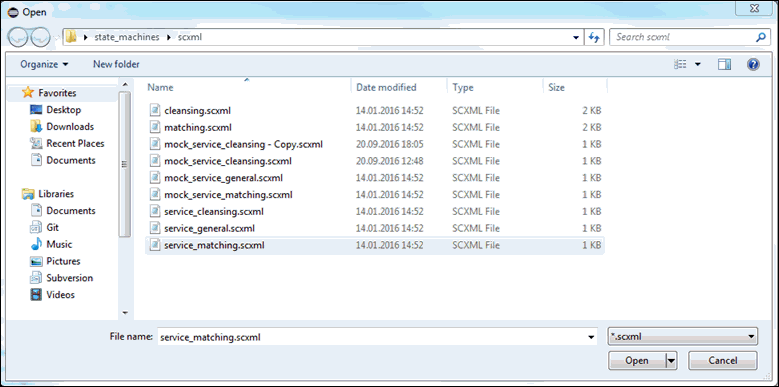779x387 pixels.
Task: Click the Forward navigation arrow
Action: click(x=41, y=37)
